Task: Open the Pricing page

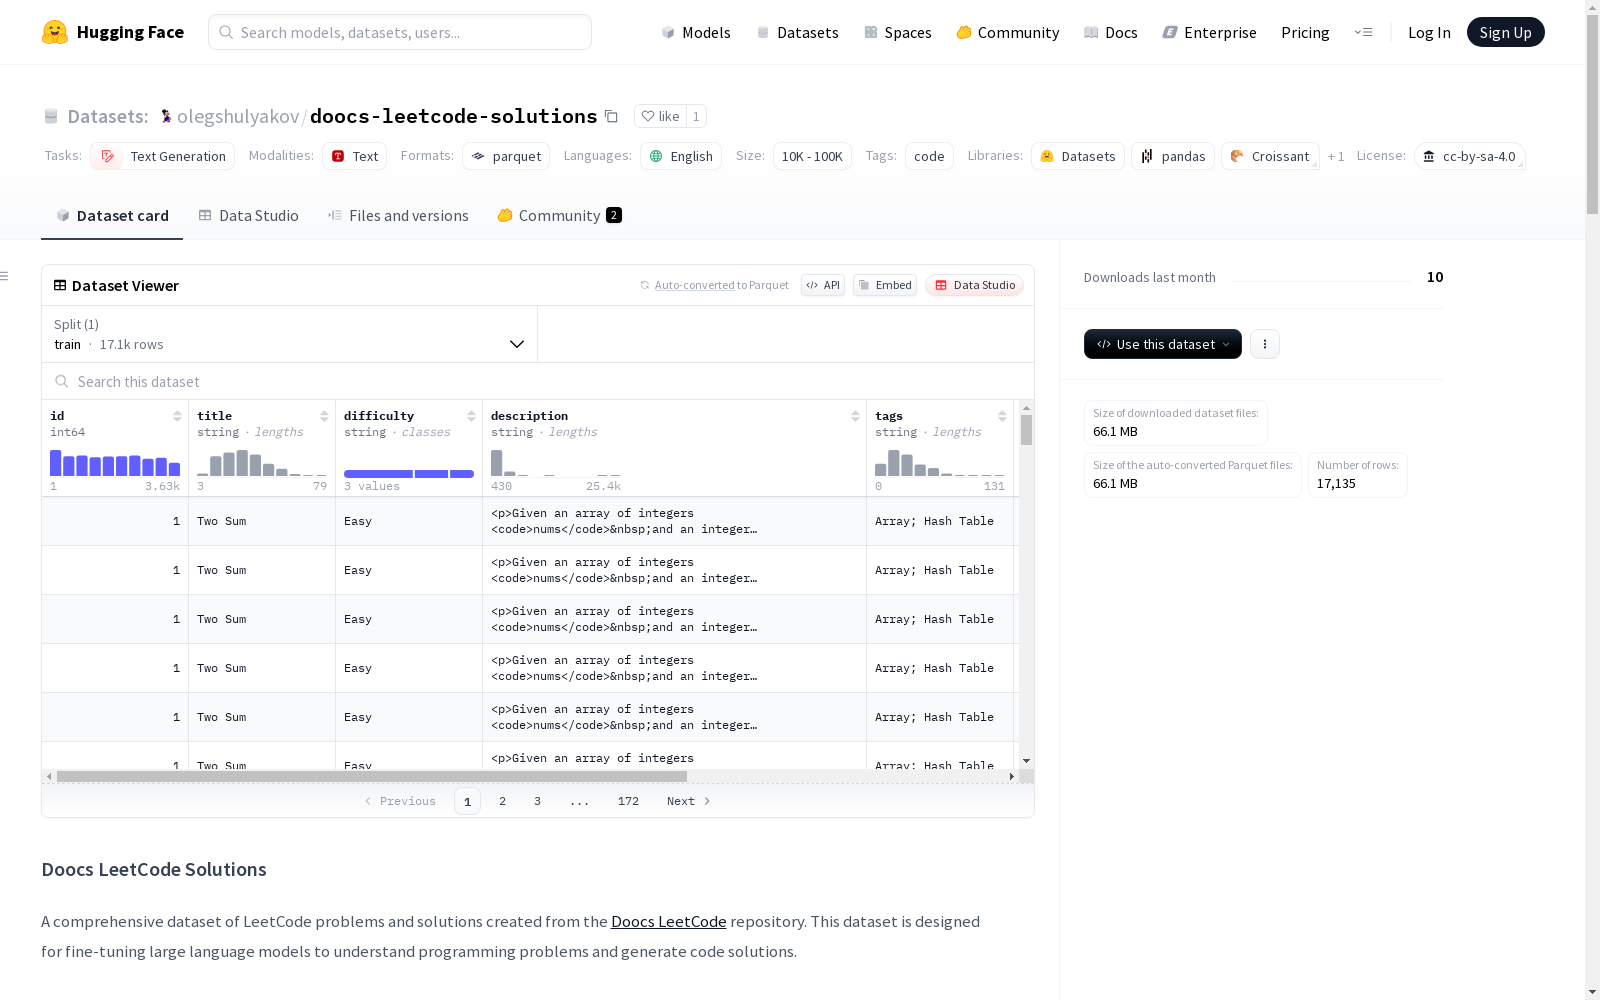Action: [x=1305, y=32]
